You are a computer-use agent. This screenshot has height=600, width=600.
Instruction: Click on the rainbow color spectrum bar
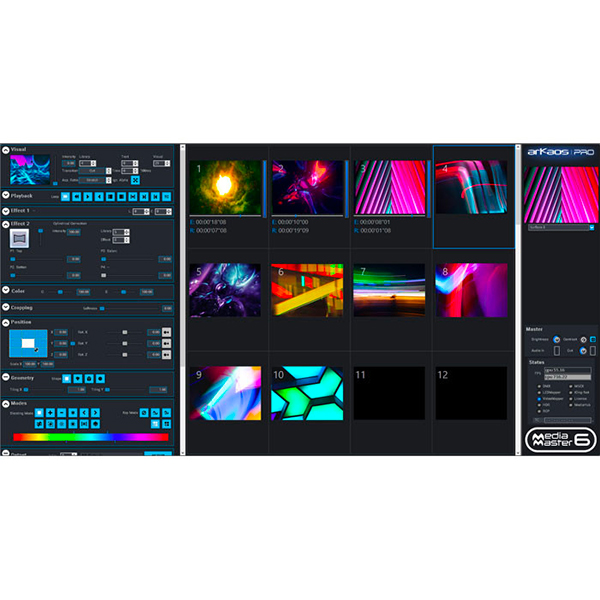(91, 437)
